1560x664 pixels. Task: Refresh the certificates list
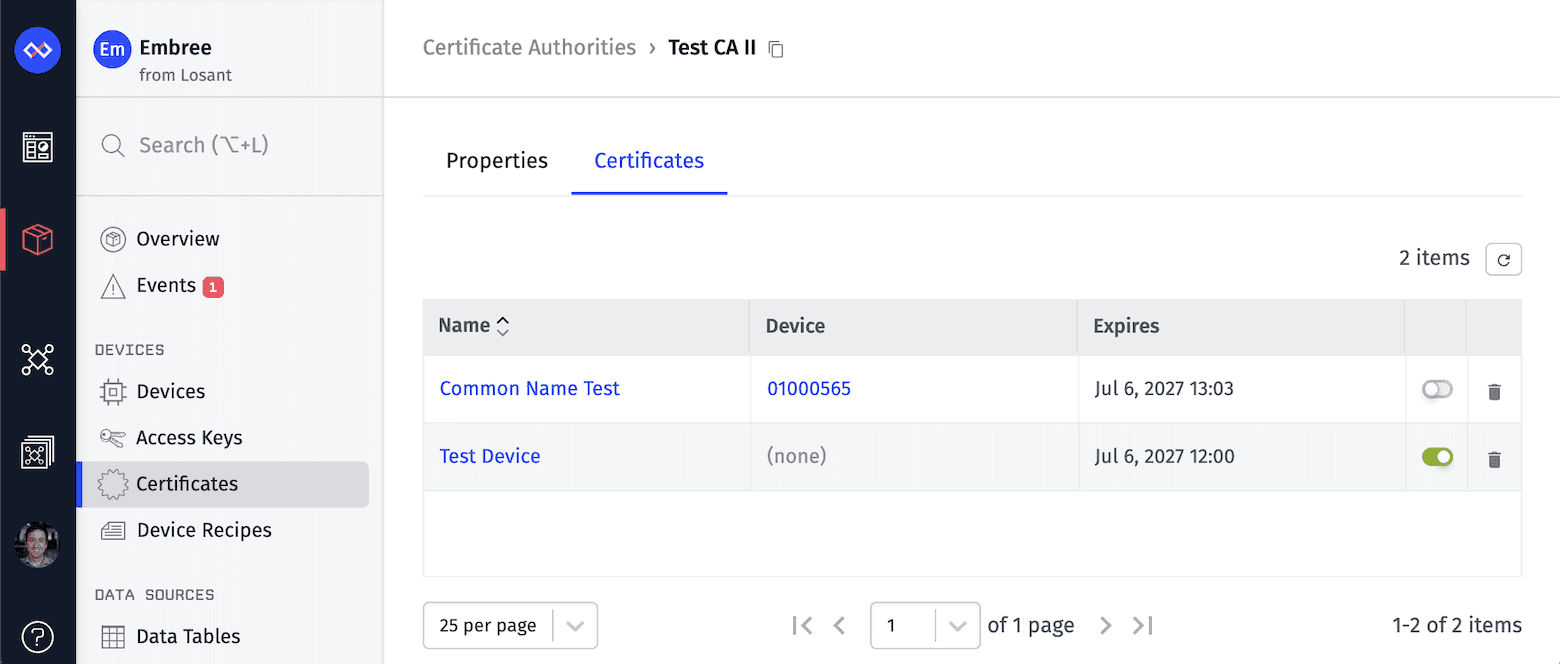(1503, 259)
